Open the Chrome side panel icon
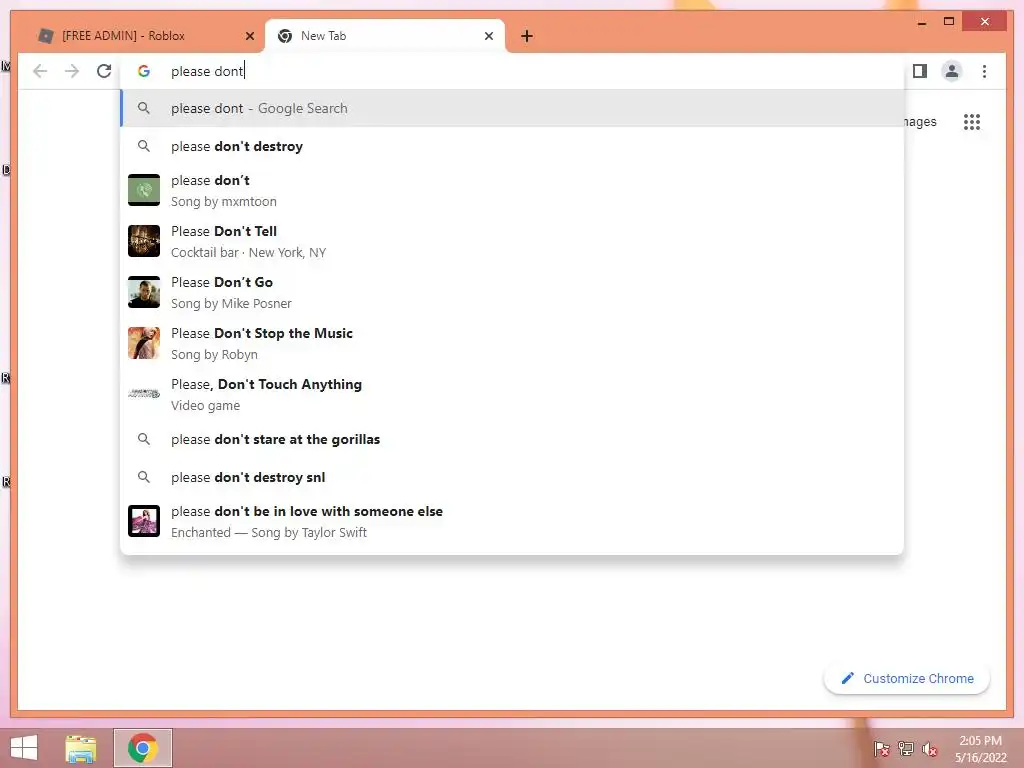The height and width of the screenshot is (768, 1024). click(920, 71)
